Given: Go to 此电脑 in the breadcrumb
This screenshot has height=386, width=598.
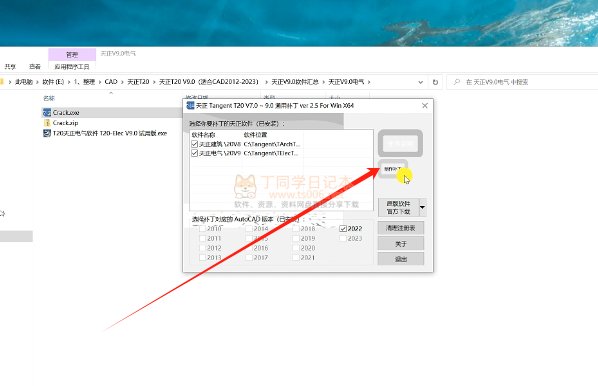Looking at the screenshot, I should click(x=24, y=82).
